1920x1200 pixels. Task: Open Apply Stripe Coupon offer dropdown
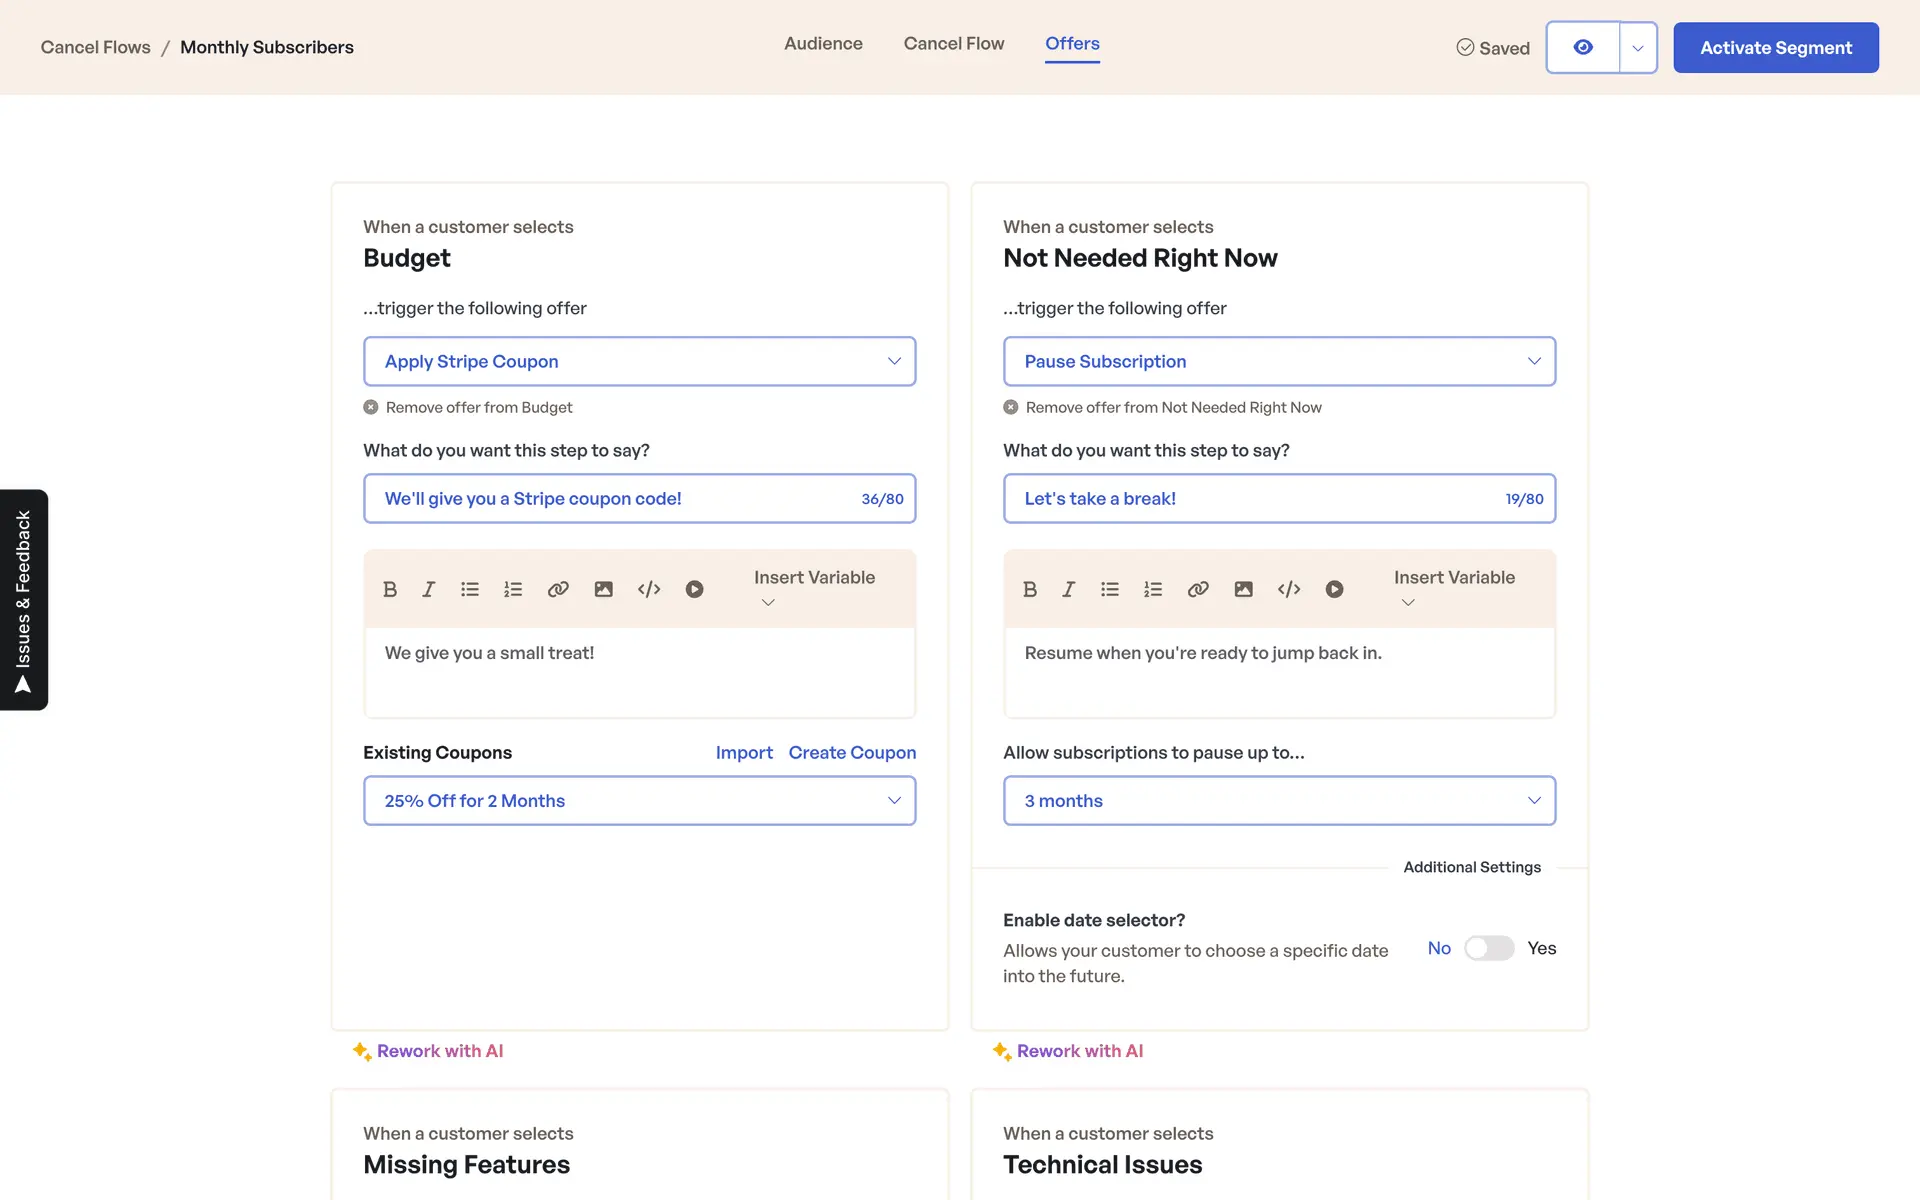[x=639, y=361]
